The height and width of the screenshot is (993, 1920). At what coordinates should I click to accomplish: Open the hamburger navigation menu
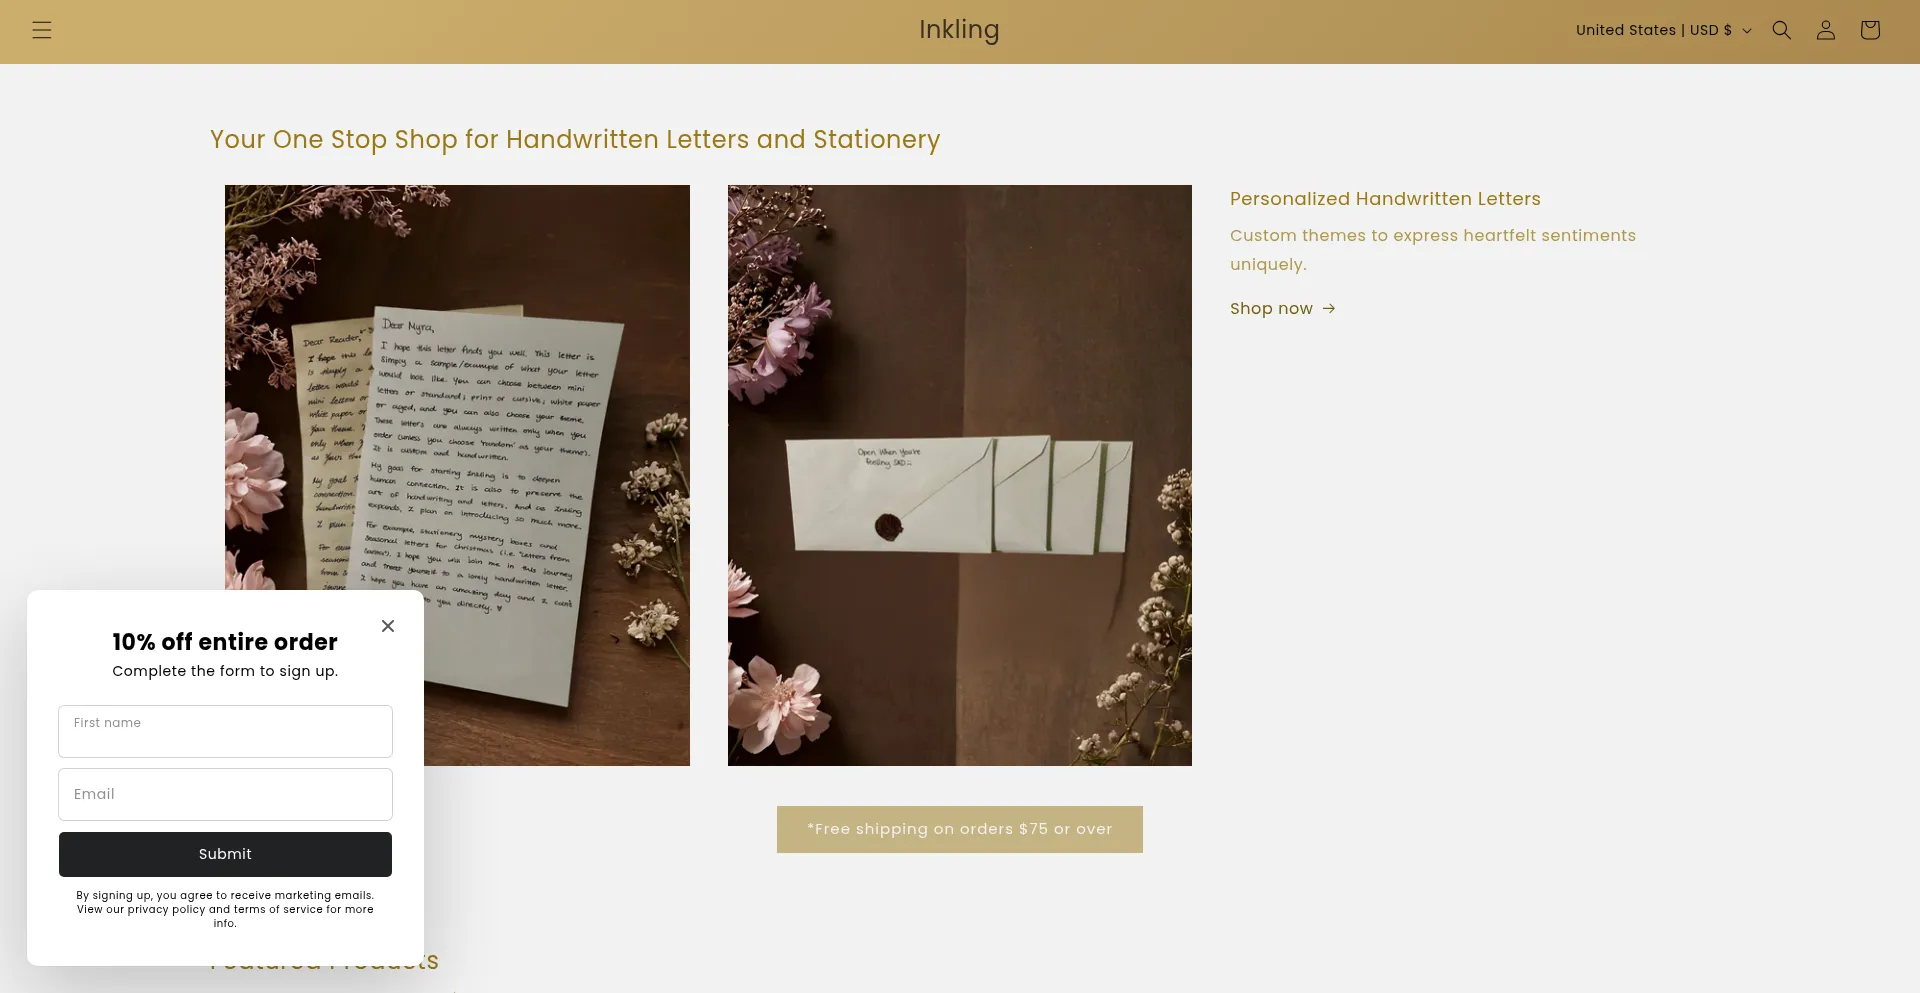41,30
